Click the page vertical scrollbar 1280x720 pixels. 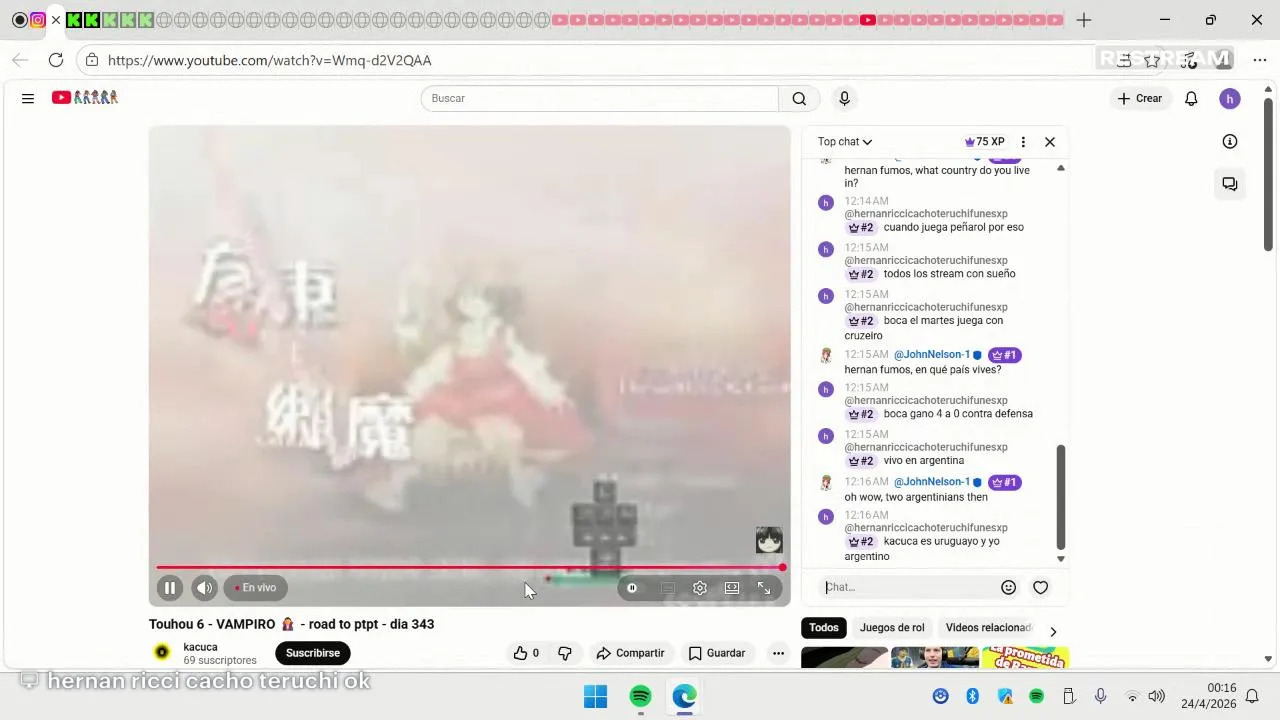coord(1268,175)
